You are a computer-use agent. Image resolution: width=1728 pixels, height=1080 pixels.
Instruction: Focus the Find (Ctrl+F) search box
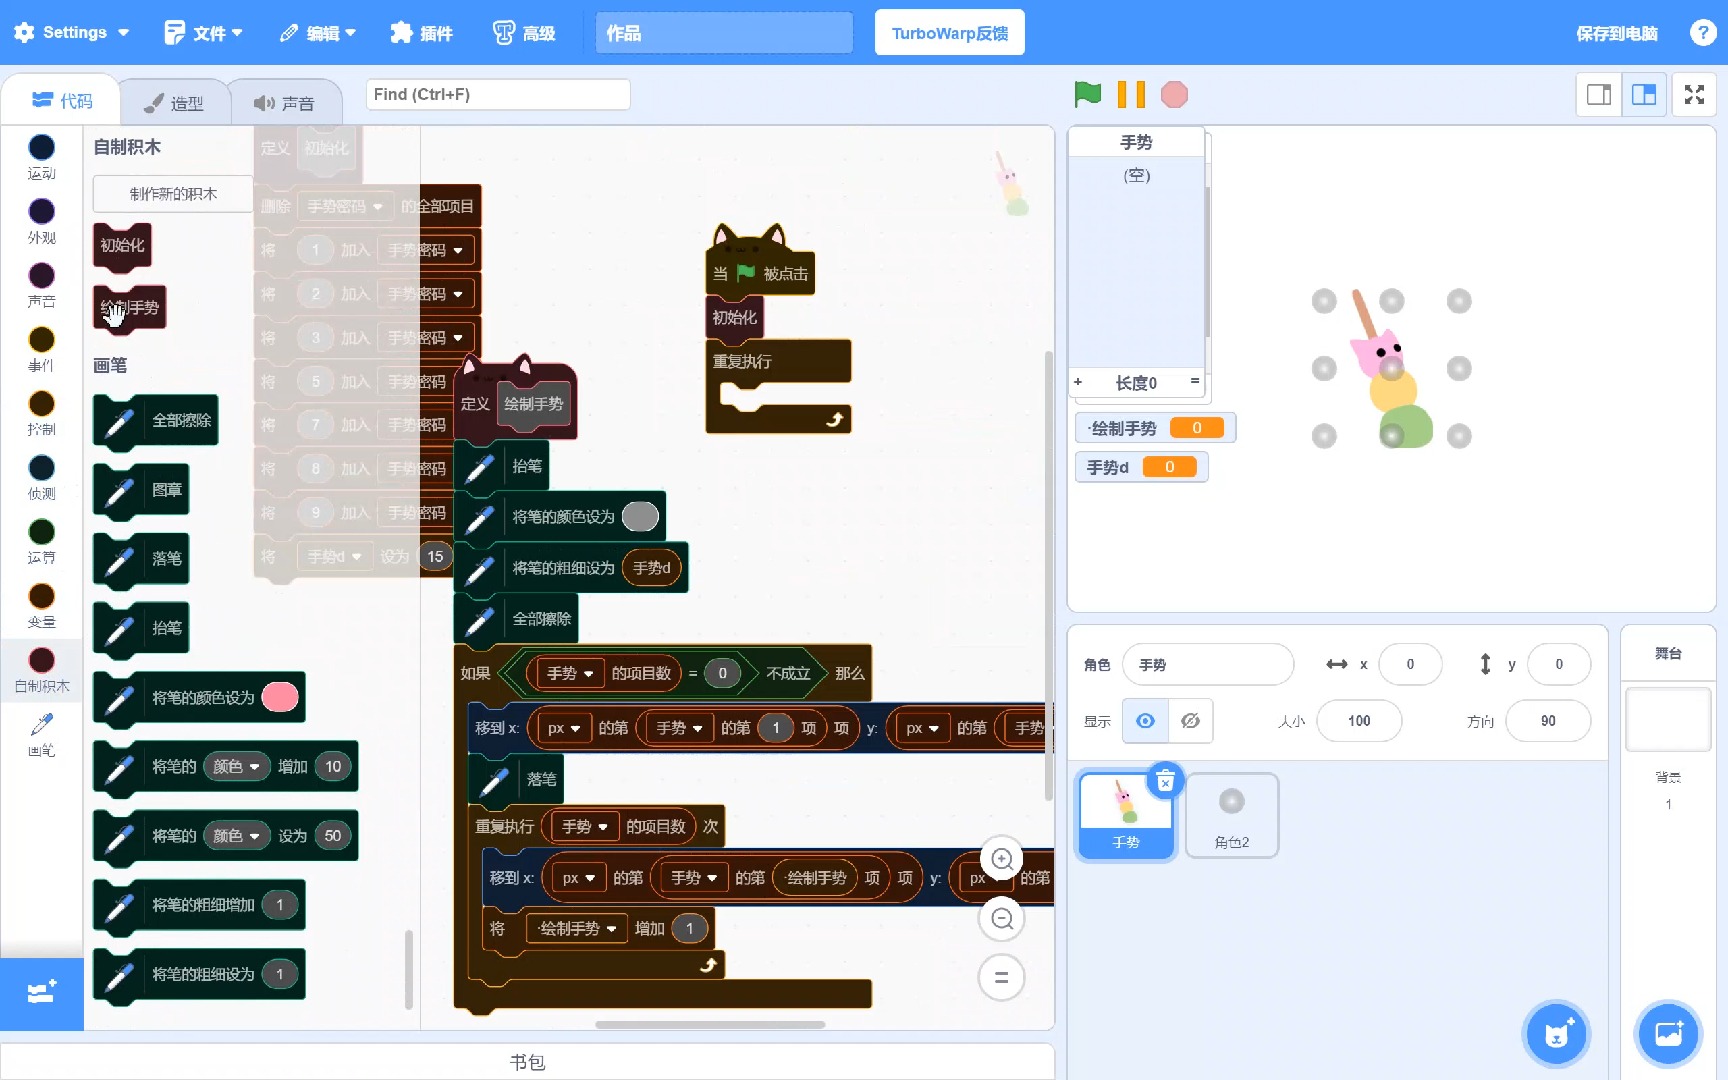pos(498,94)
